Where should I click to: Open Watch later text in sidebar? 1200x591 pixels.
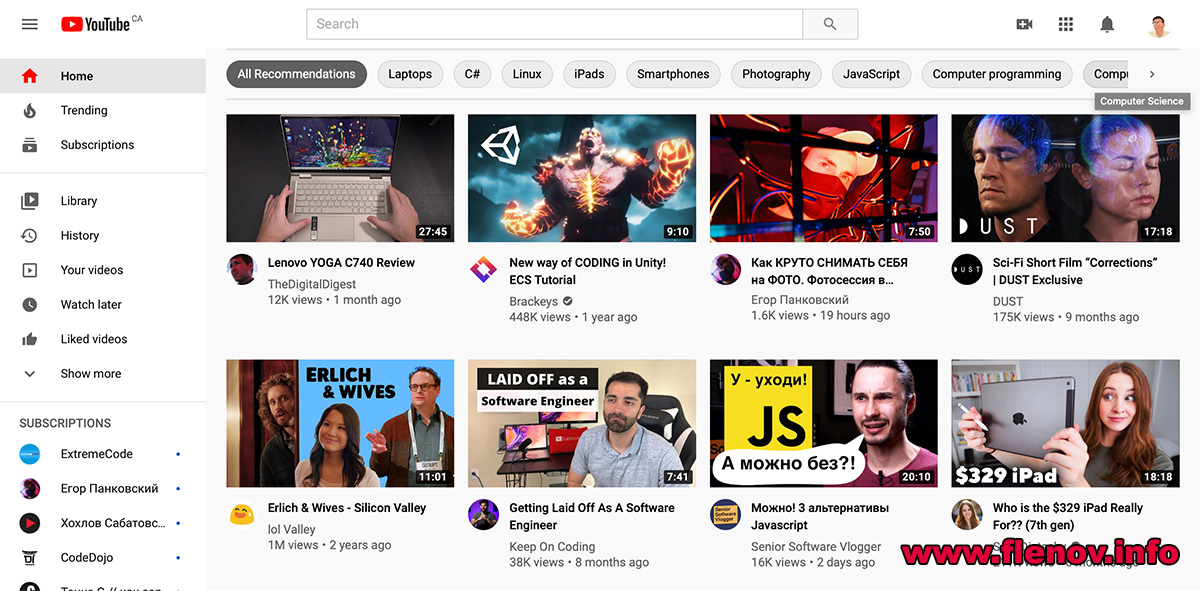click(x=91, y=305)
